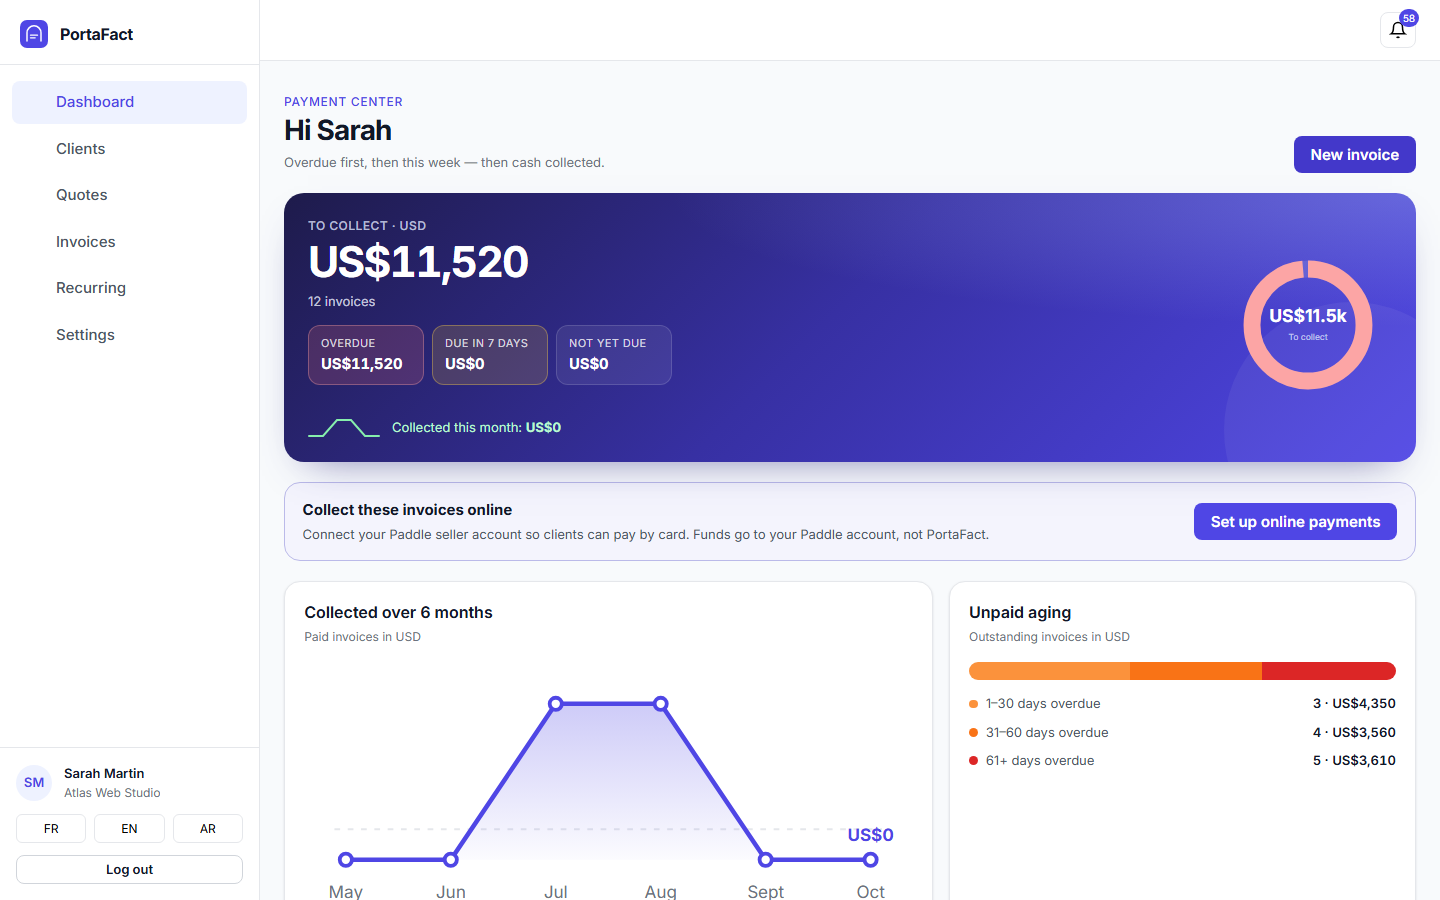Go to the Clients page
This screenshot has height=900, width=1440.
129,149
